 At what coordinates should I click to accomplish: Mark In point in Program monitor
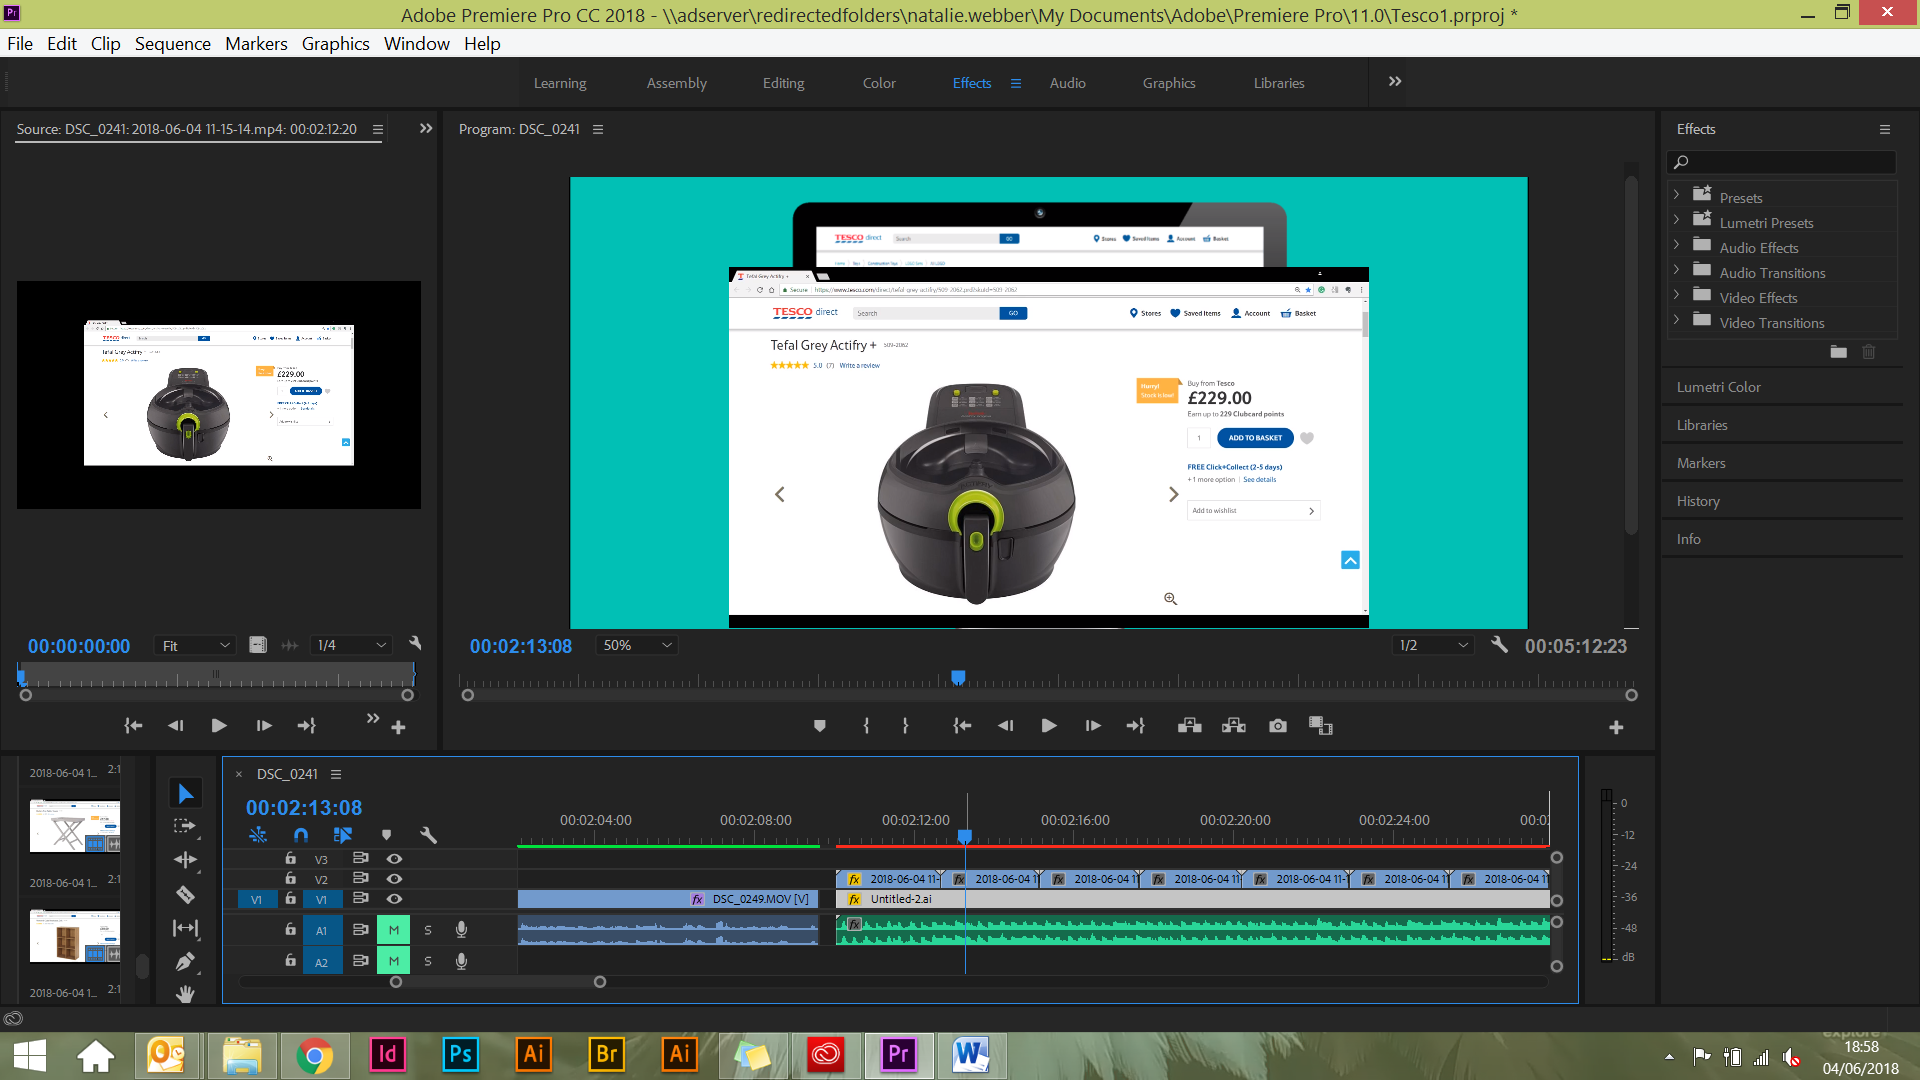(866, 726)
